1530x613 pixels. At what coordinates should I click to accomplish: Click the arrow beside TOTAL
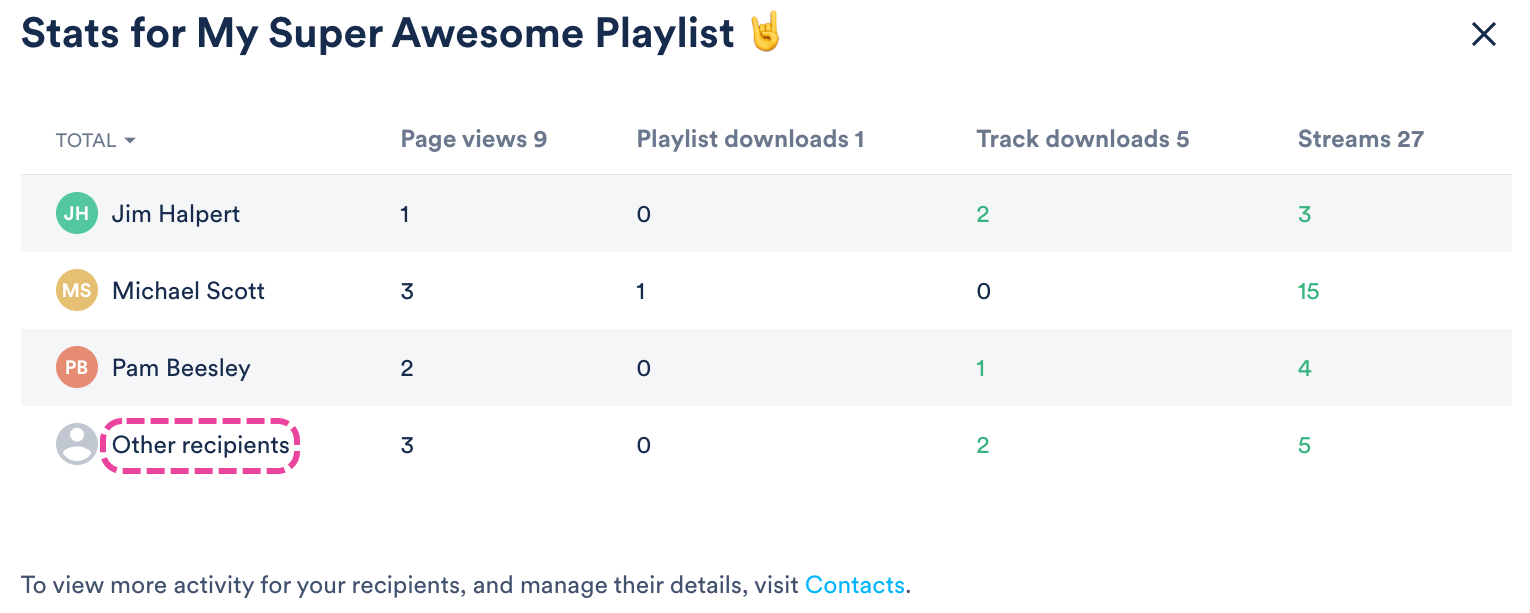(x=129, y=141)
